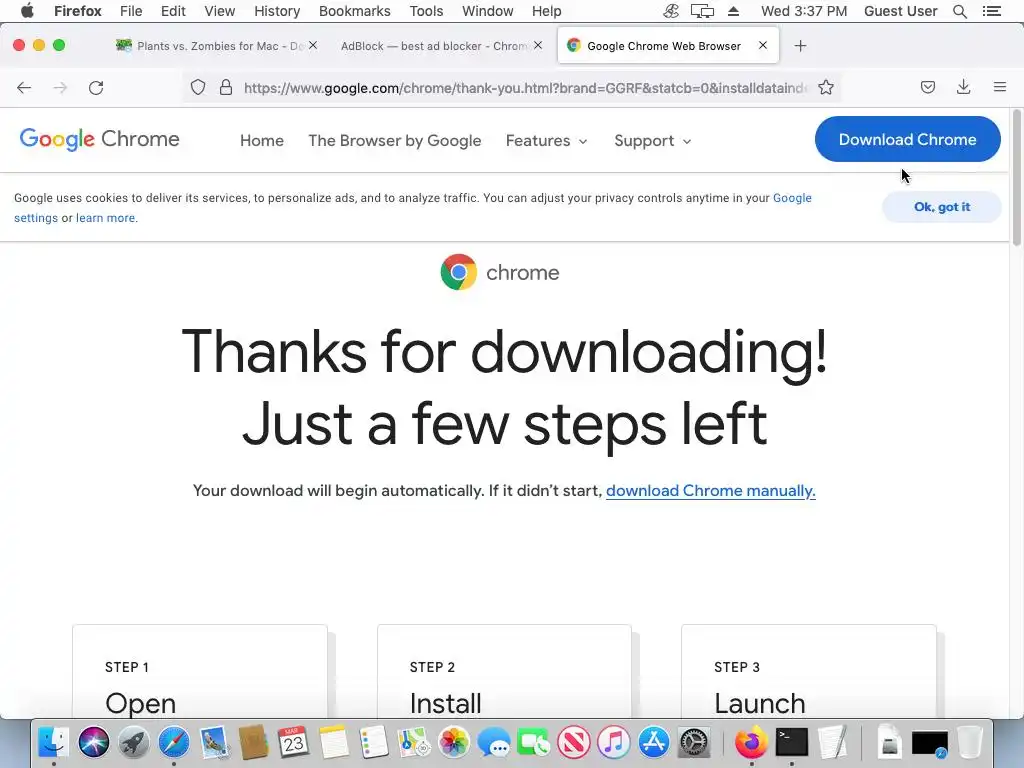Click Ok, got it cookie button

coord(942,207)
